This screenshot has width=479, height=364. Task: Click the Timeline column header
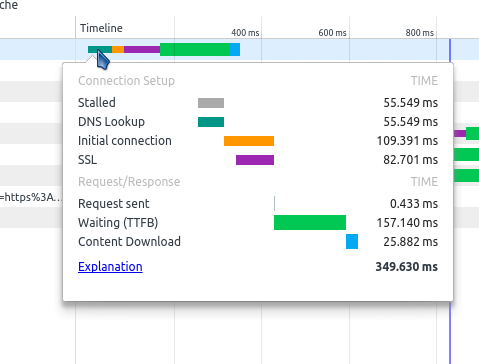pos(101,28)
